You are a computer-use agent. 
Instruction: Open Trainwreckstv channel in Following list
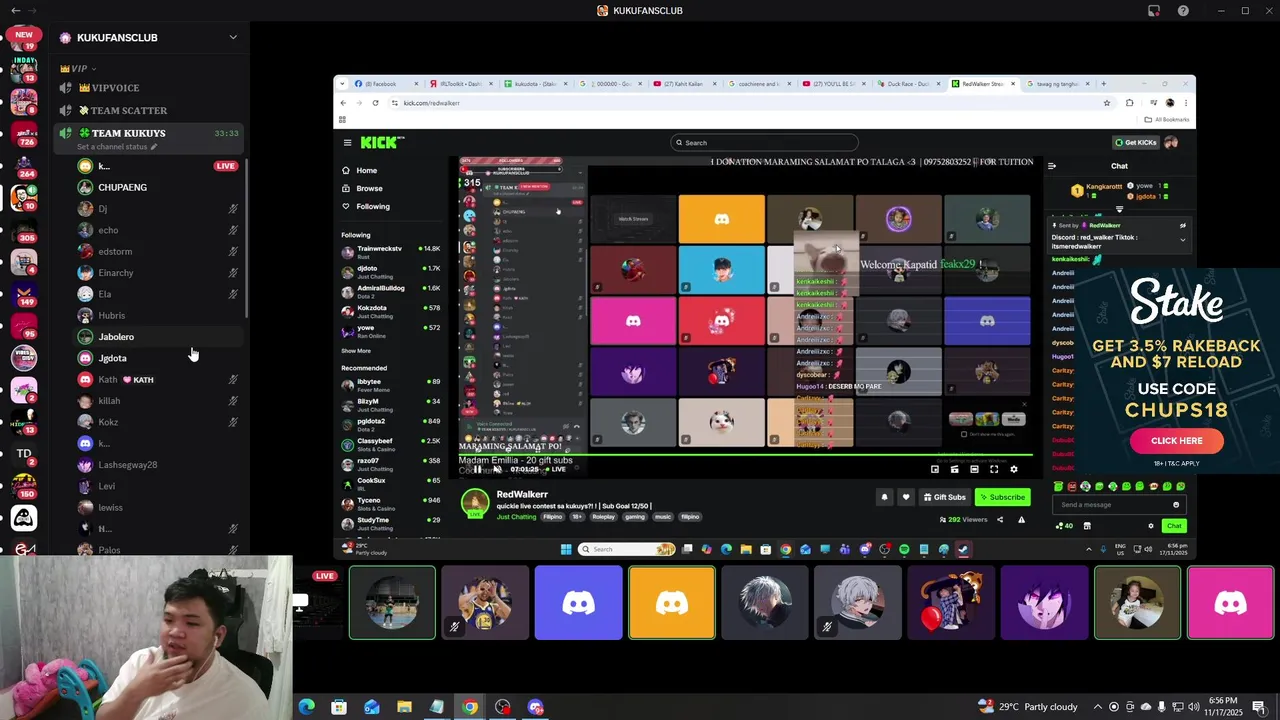coord(391,252)
